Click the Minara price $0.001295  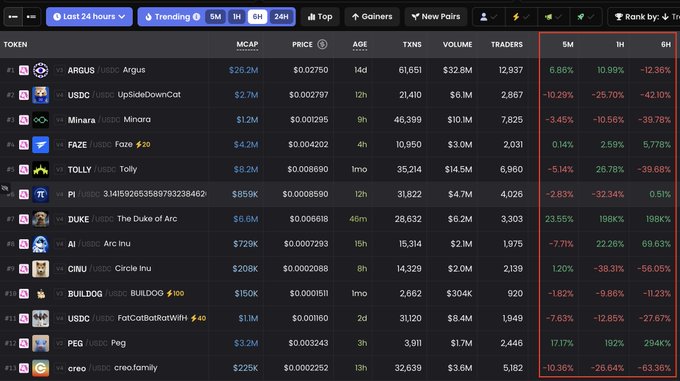coord(309,120)
